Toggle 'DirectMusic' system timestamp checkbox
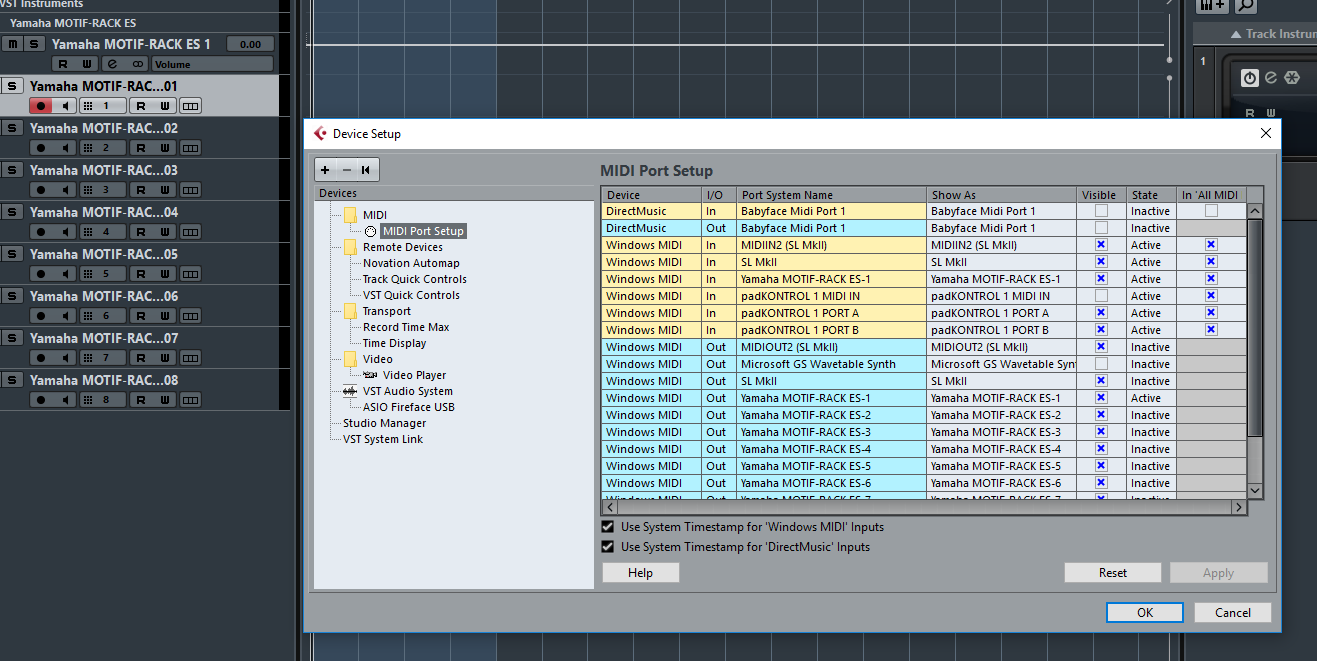1317x661 pixels. pyautogui.click(x=608, y=547)
